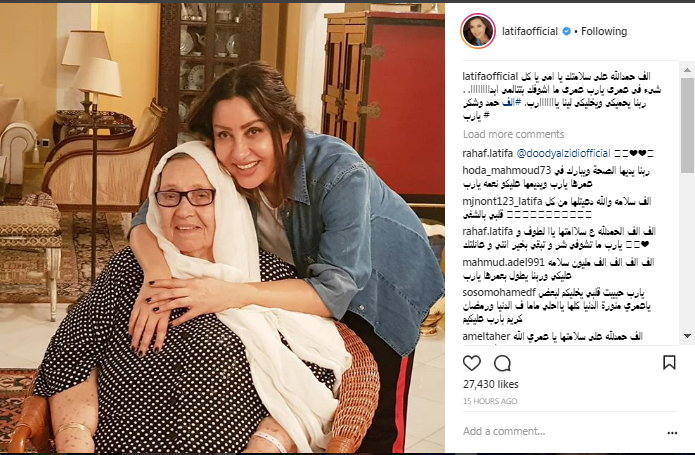This screenshot has height=455, width=695.
Task: Open mjnont123_latifa commenter profile
Action: click(502, 202)
